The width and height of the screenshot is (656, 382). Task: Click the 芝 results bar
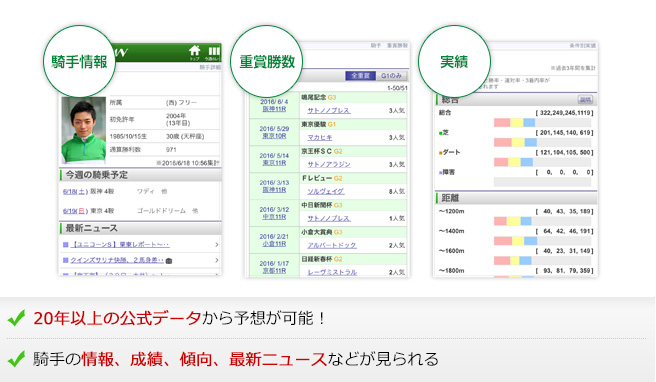[542, 142]
